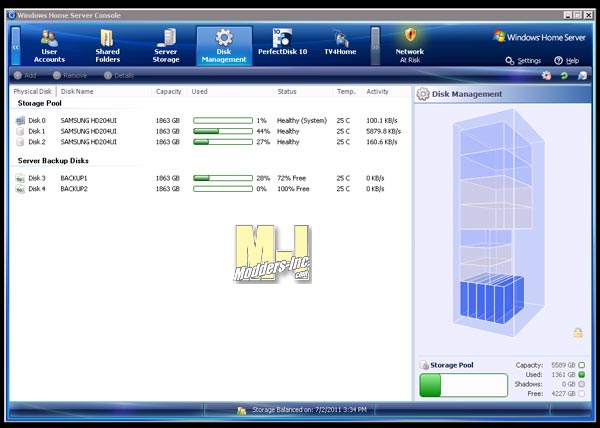Sort the list by Capacity column
The image size is (600, 428).
pyautogui.click(x=168, y=91)
